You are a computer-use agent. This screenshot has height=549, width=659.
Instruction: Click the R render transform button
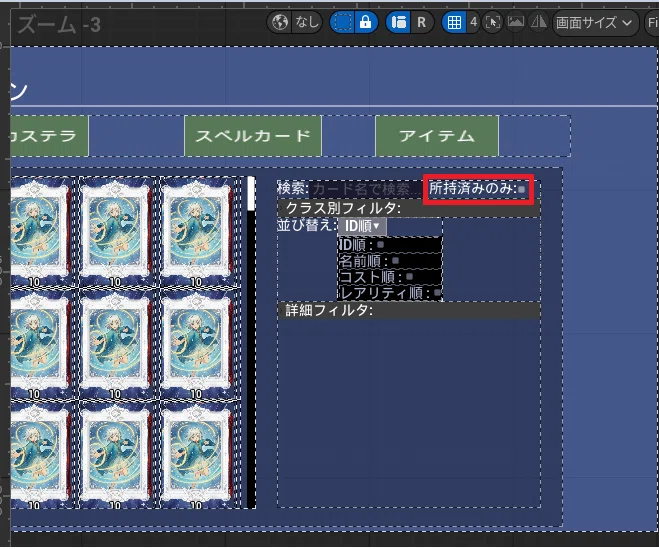[421, 22]
